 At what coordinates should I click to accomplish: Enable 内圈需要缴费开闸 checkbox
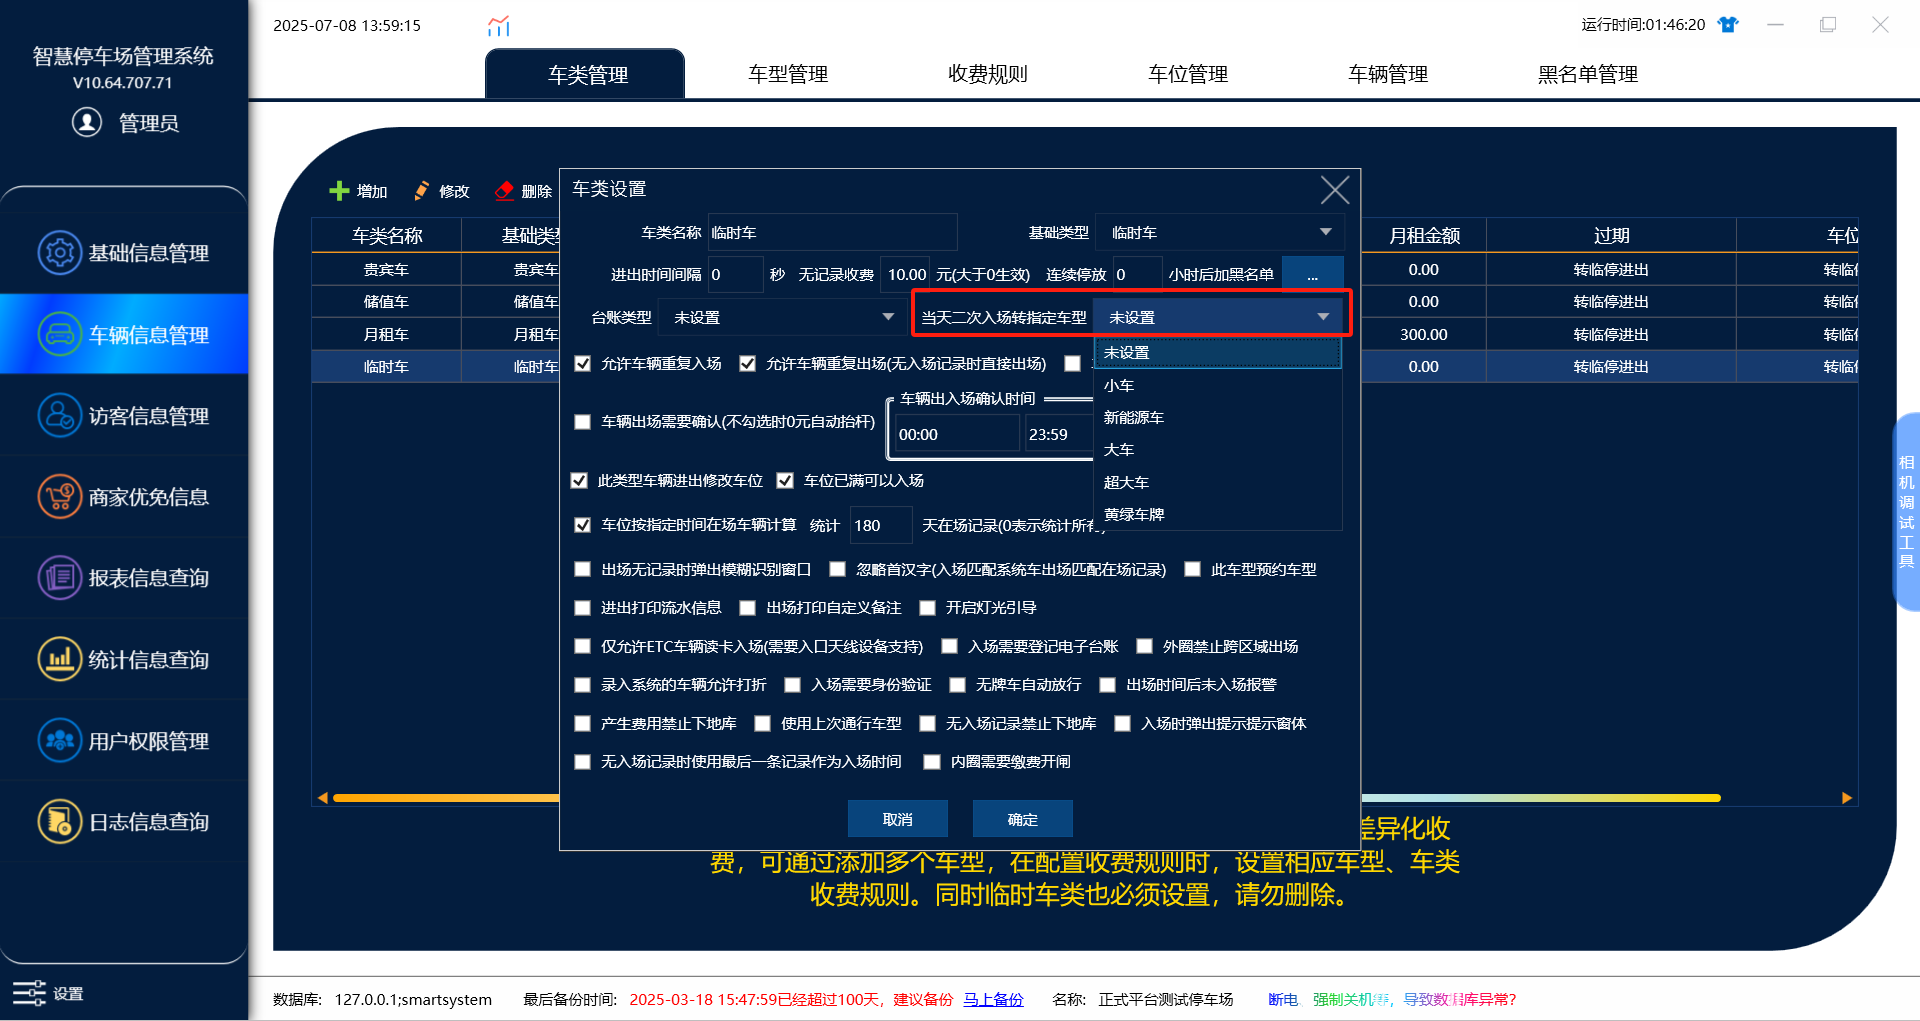[x=932, y=762]
